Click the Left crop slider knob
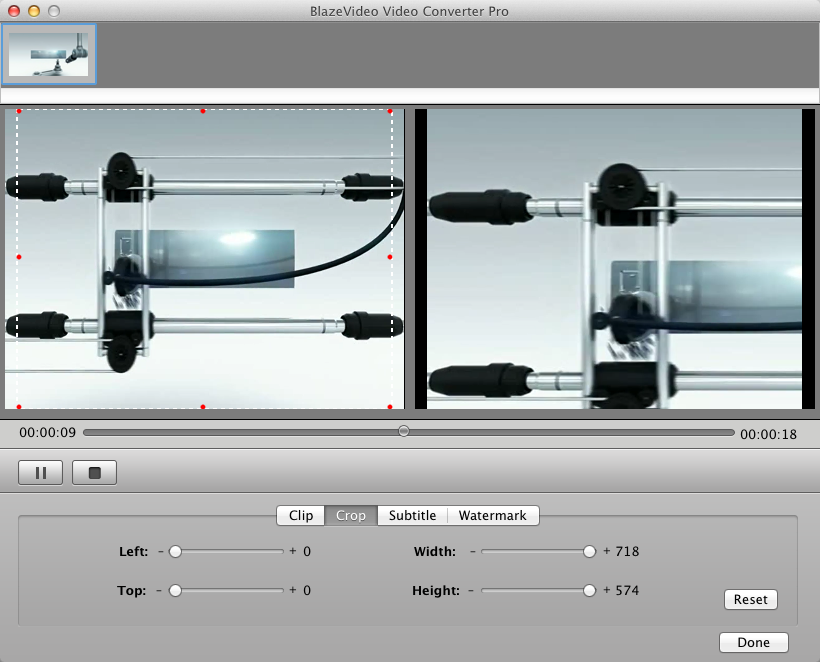This screenshot has width=820, height=662. [x=175, y=551]
